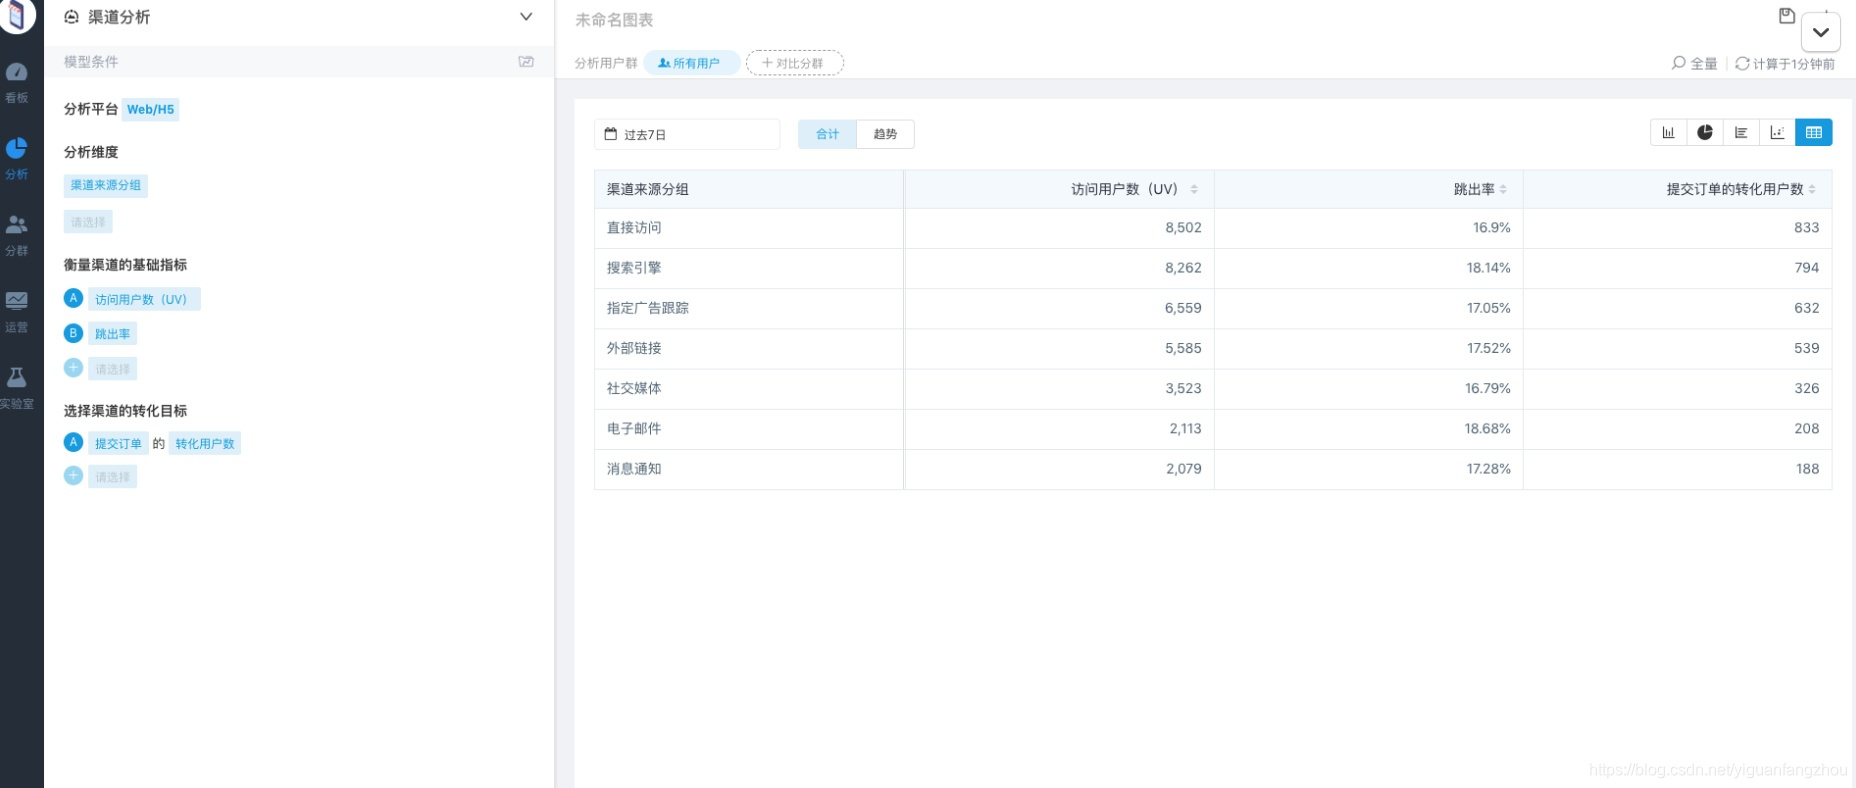
Task: Open the 分群 user groups sidebar icon
Action: tap(17, 235)
